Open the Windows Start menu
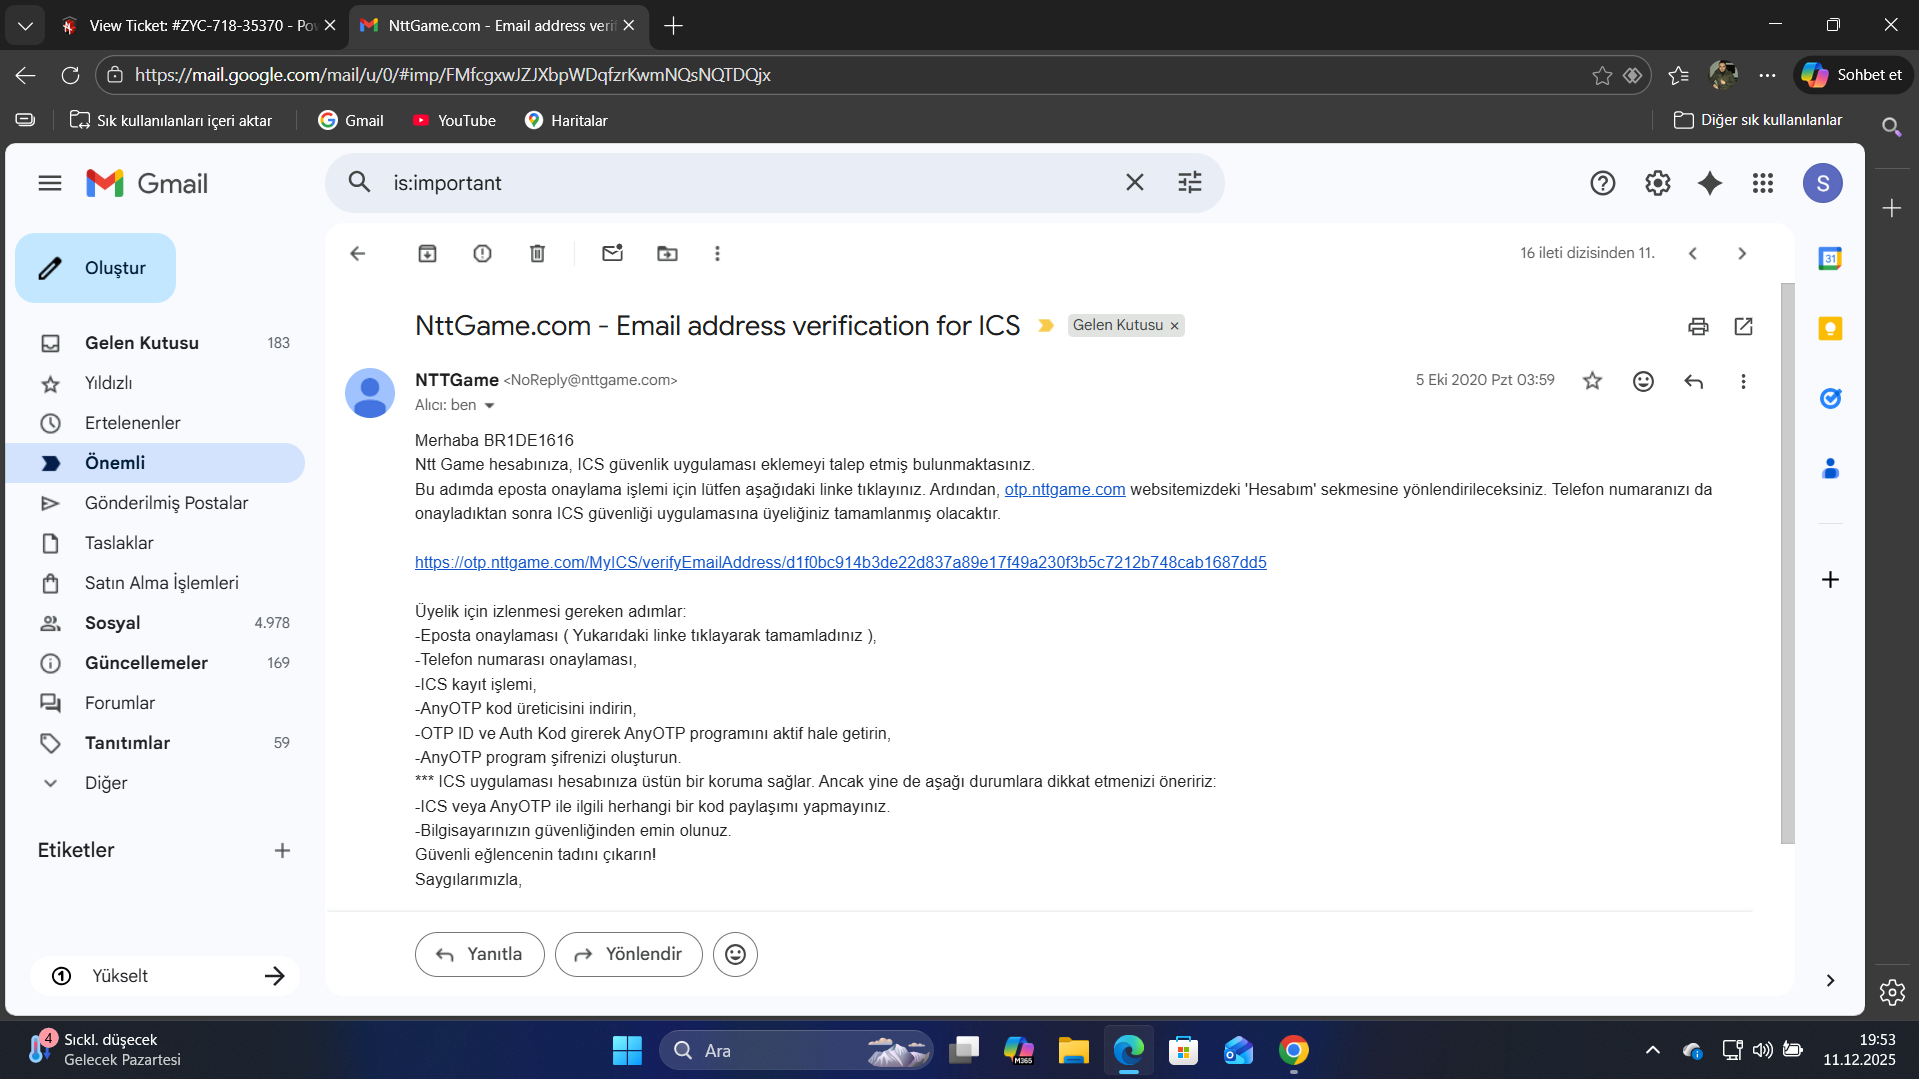Viewport: 1919px width, 1079px height. point(627,1051)
